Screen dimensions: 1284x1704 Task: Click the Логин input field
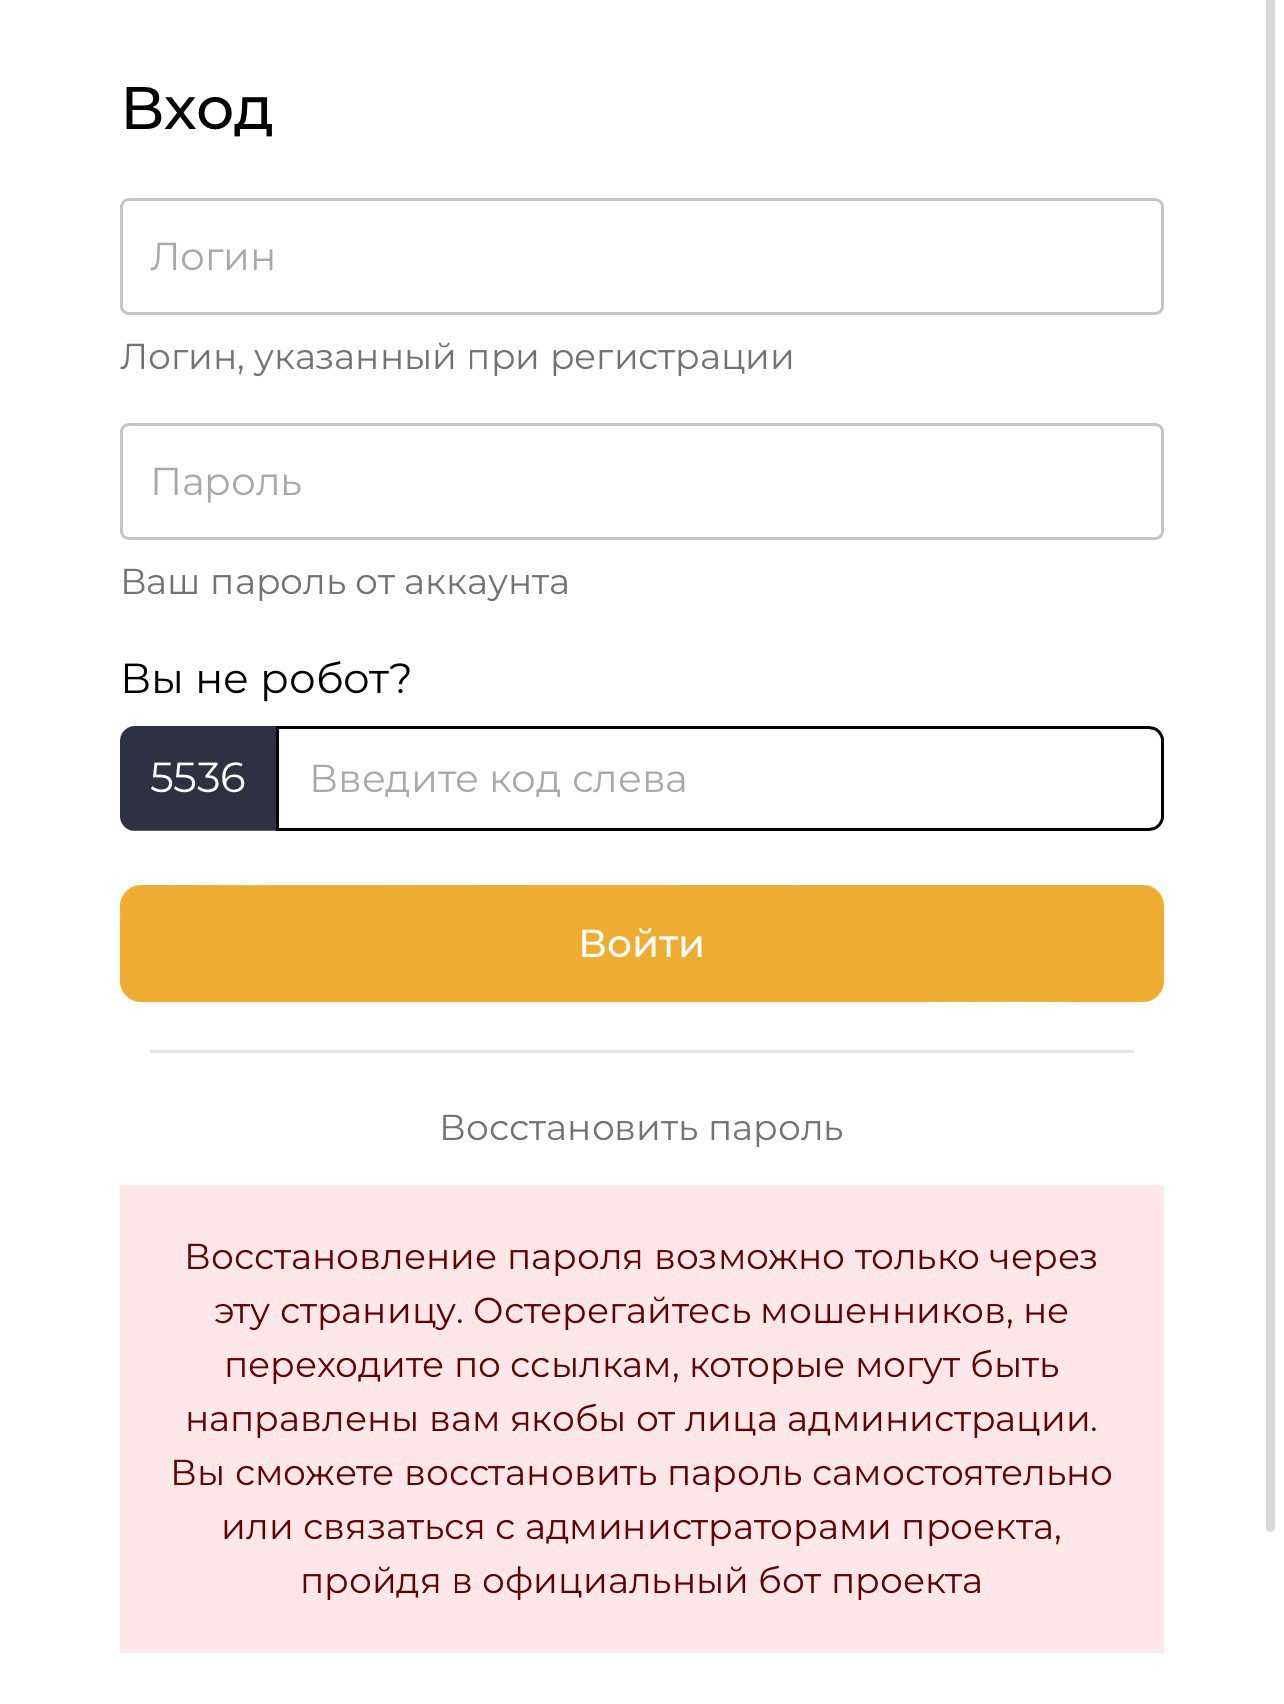(641, 257)
